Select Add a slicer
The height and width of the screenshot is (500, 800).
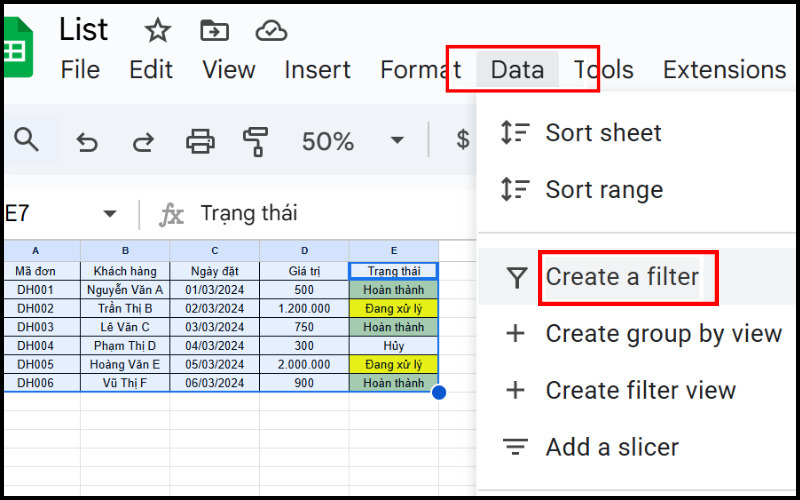coord(612,447)
